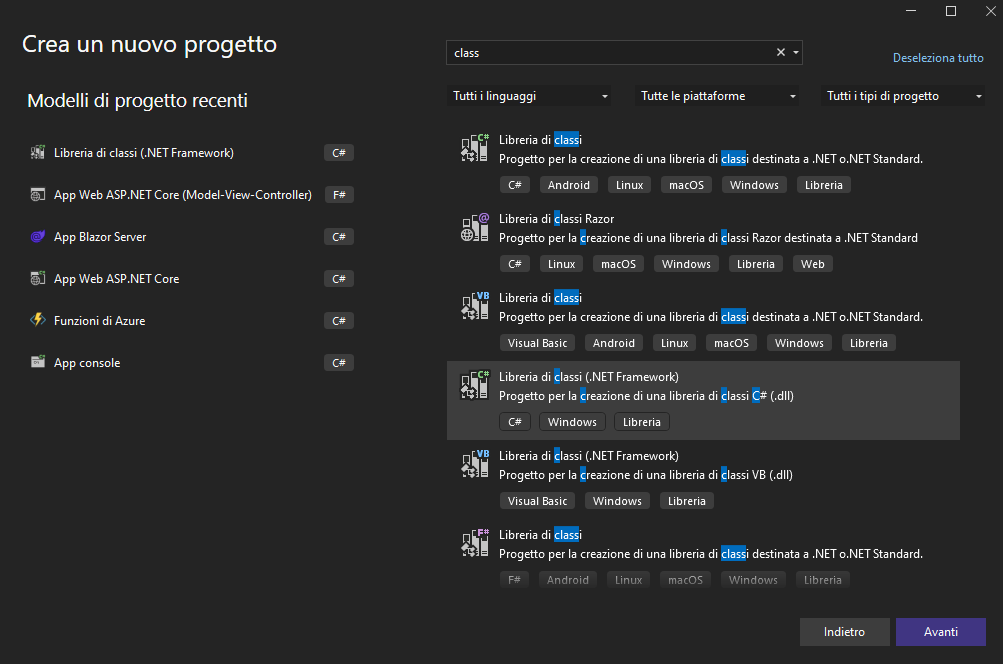Viewport: 1003px width, 664px height.
Task: Click the Deseleziona tutto link
Action: coord(938,58)
